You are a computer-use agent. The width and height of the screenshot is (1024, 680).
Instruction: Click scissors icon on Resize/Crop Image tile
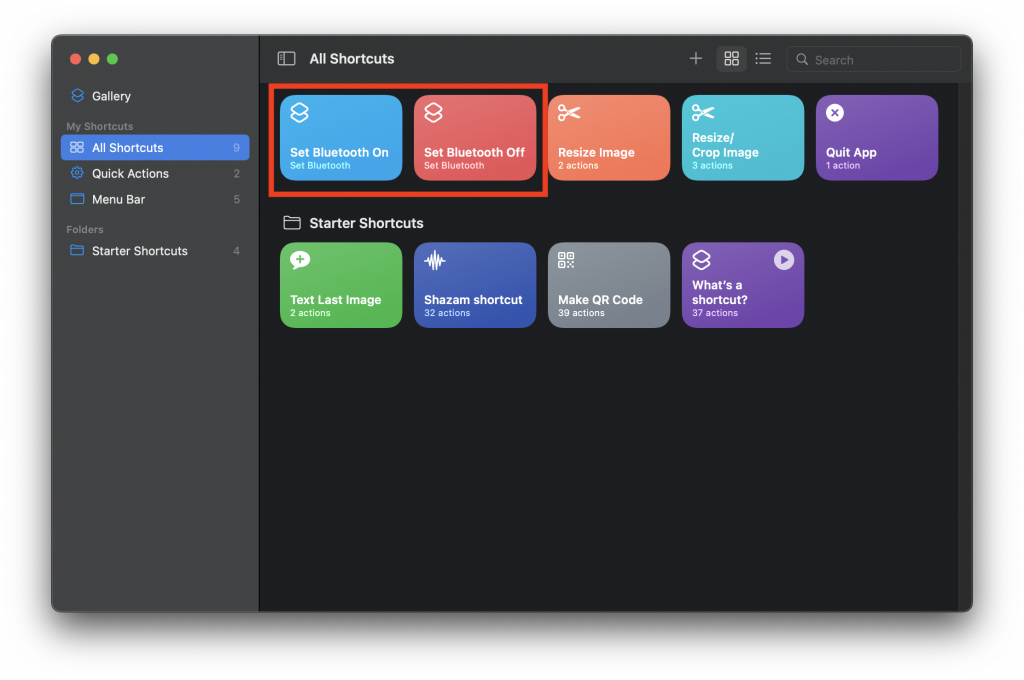[x=703, y=113]
